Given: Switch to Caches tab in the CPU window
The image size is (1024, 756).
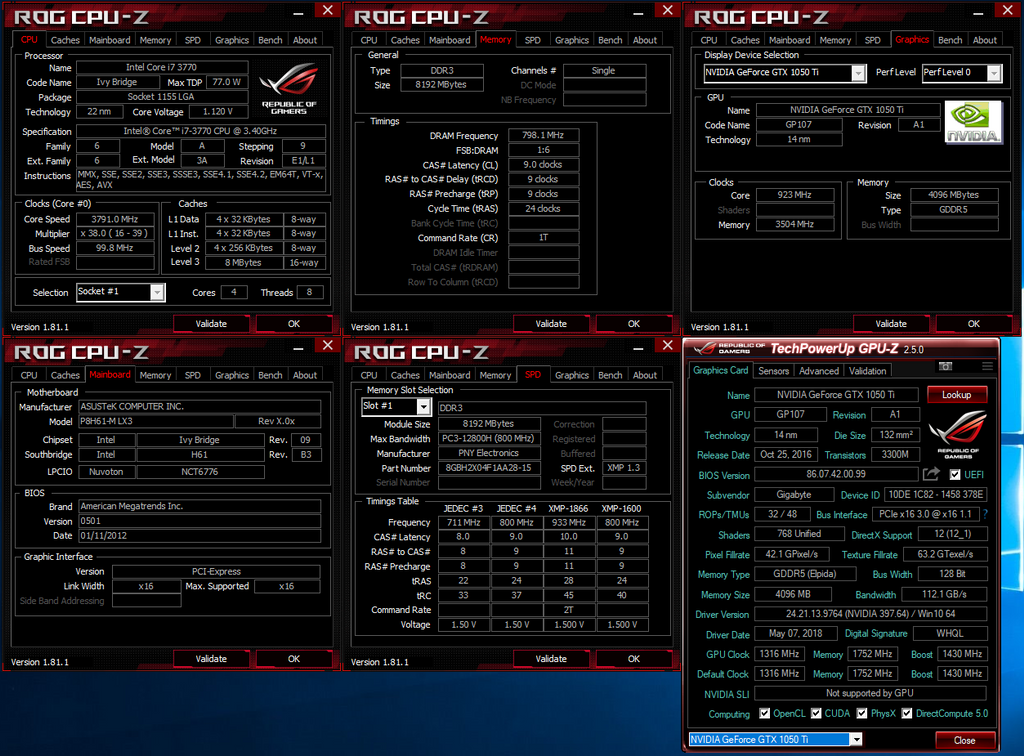Looking at the screenshot, I should pos(65,40).
